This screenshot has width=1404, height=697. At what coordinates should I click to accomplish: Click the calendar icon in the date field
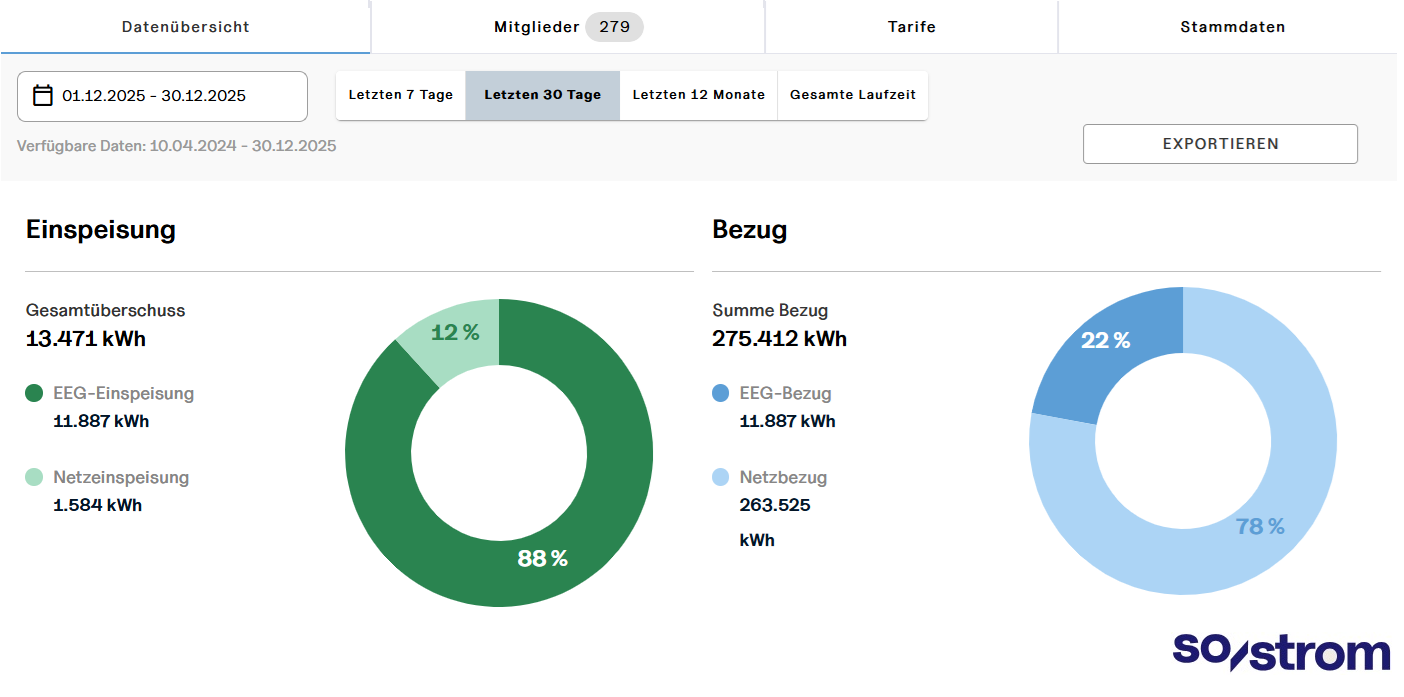(41, 95)
